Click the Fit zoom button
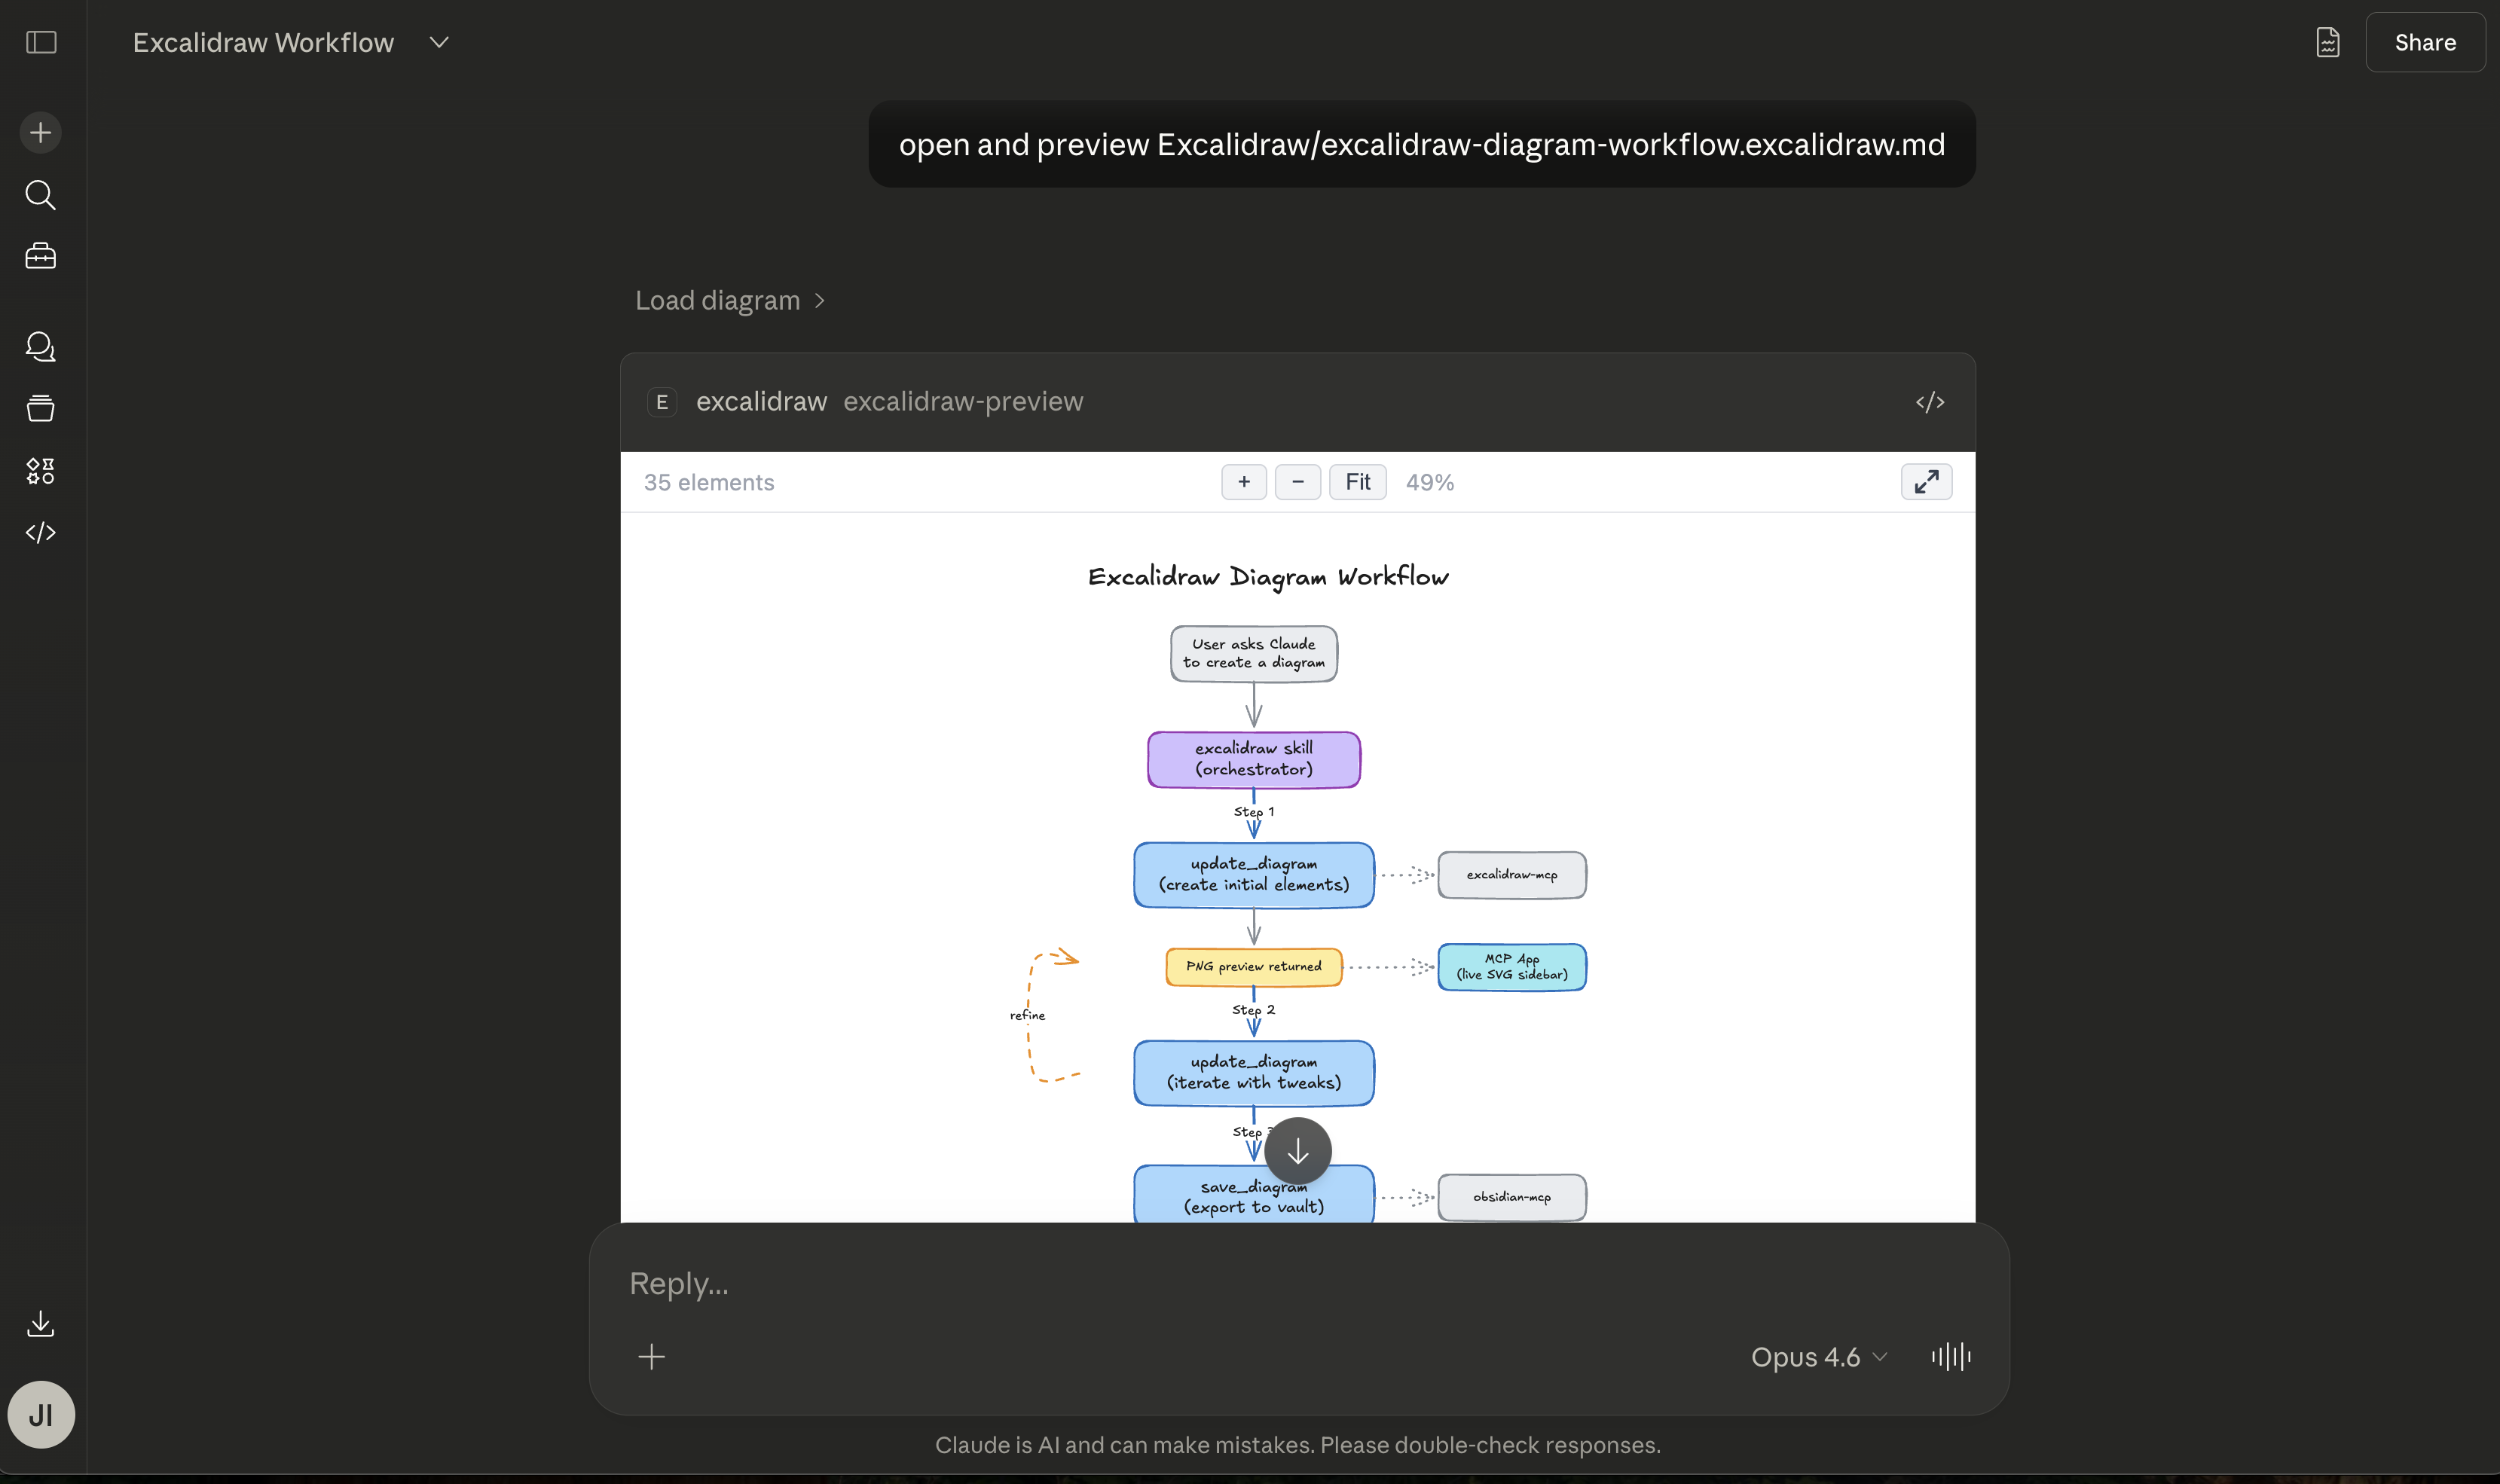 pyautogui.click(x=1357, y=482)
